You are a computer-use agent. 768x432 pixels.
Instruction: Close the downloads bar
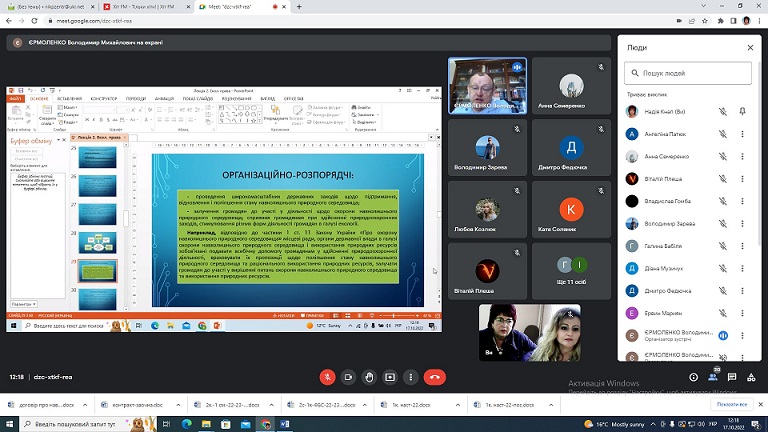tap(760, 405)
